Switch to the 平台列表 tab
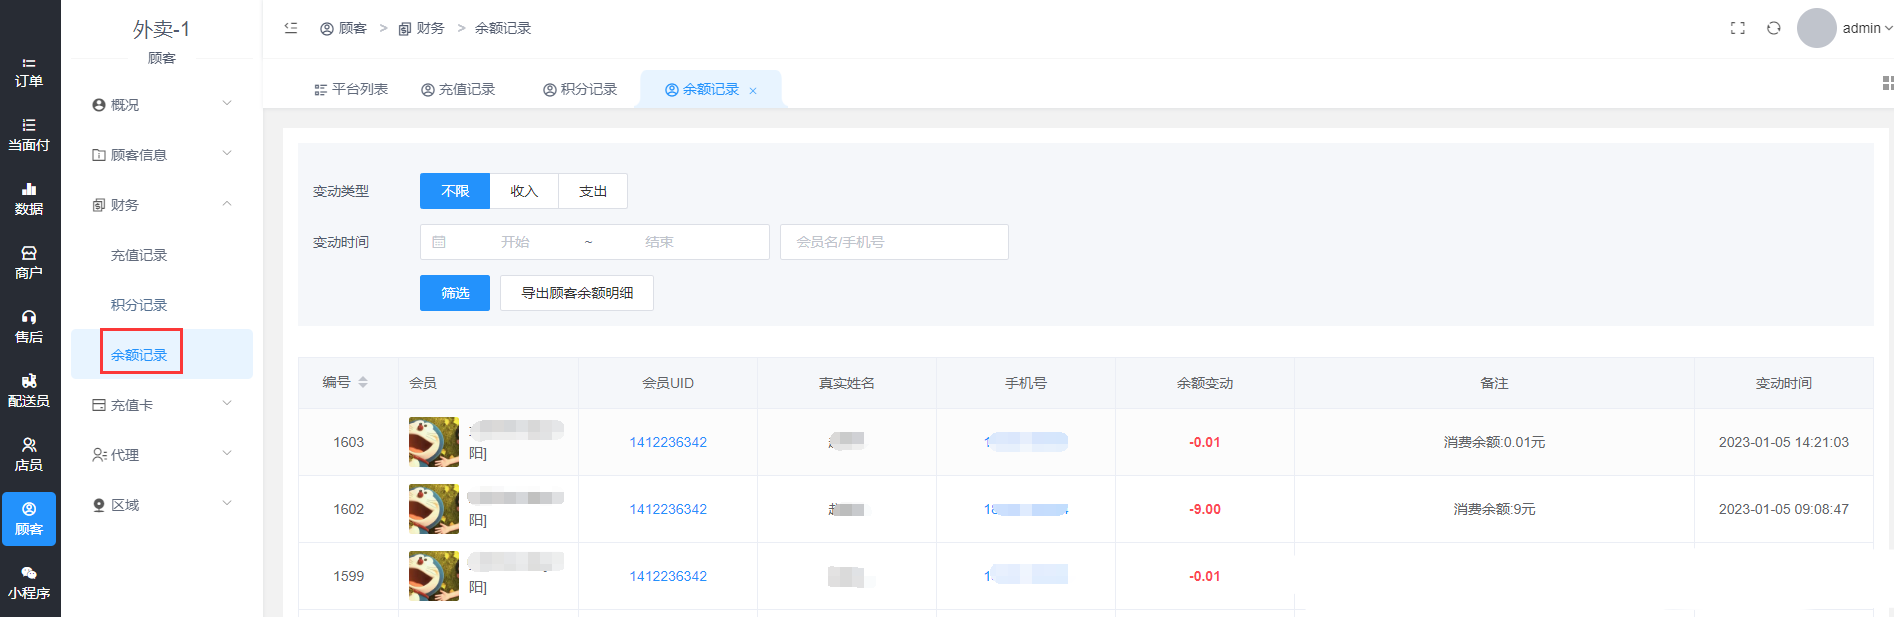Screen dimensions: 1894x617 click(x=351, y=89)
